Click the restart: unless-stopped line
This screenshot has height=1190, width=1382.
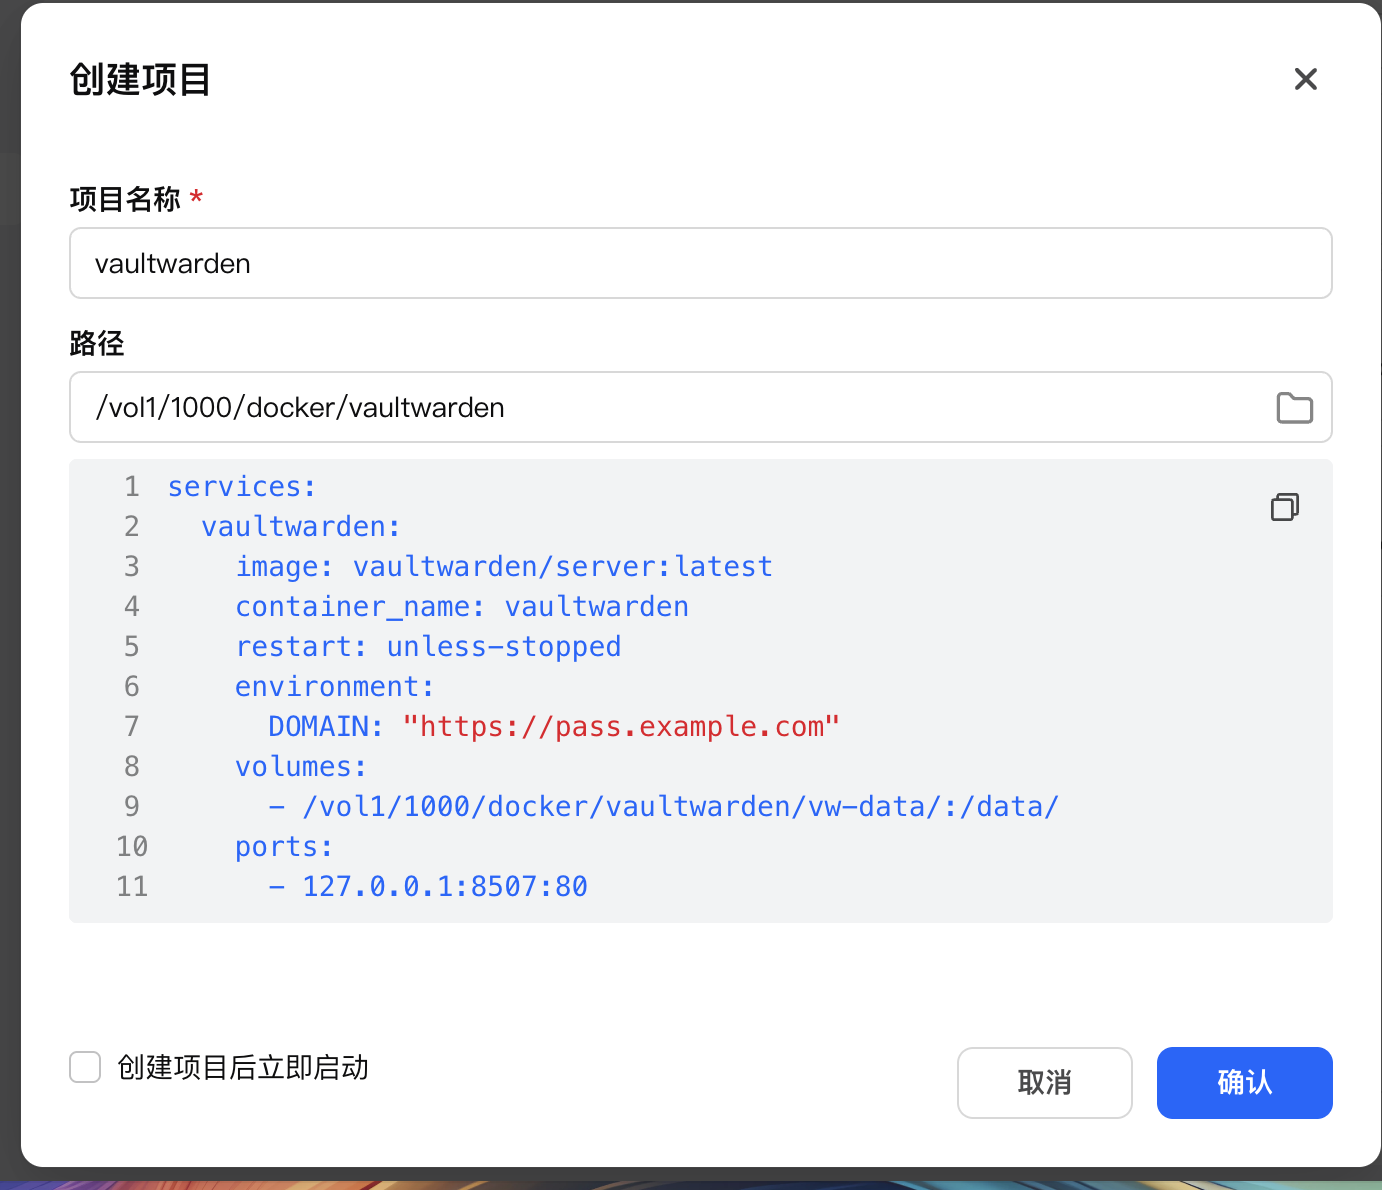tap(428, 647)
